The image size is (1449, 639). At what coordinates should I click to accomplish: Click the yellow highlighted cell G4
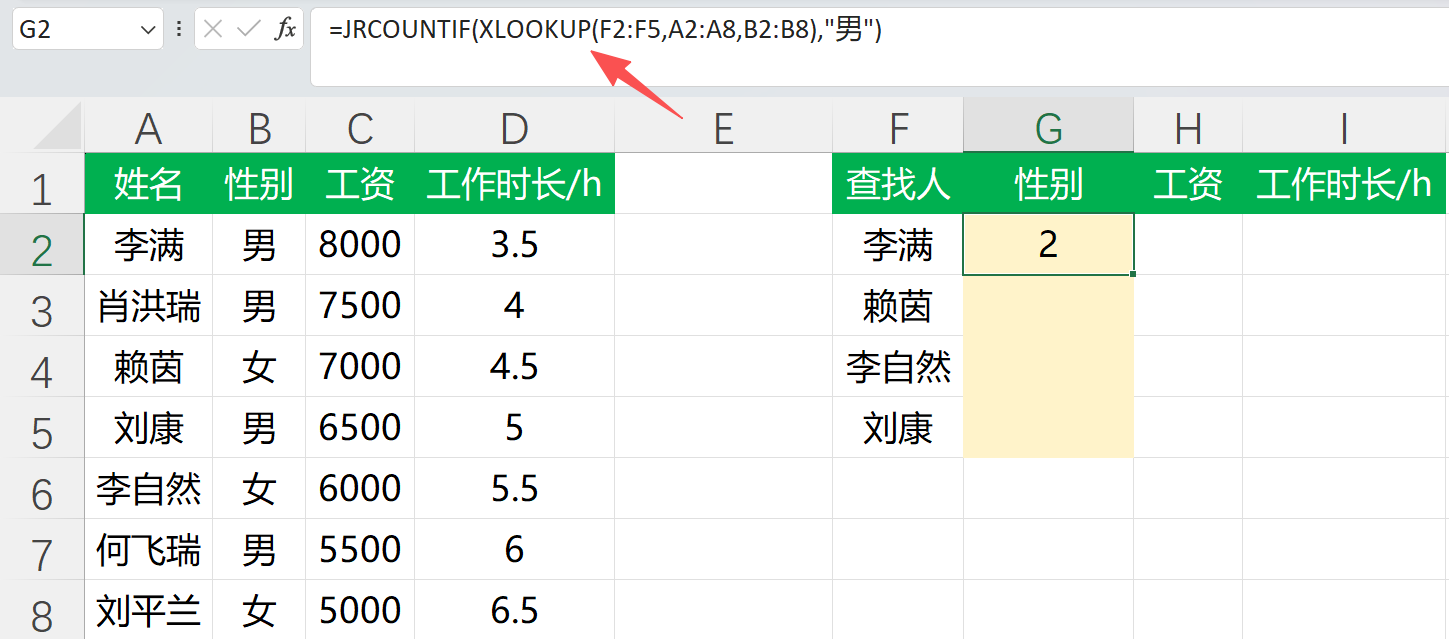click(1047, 367)
